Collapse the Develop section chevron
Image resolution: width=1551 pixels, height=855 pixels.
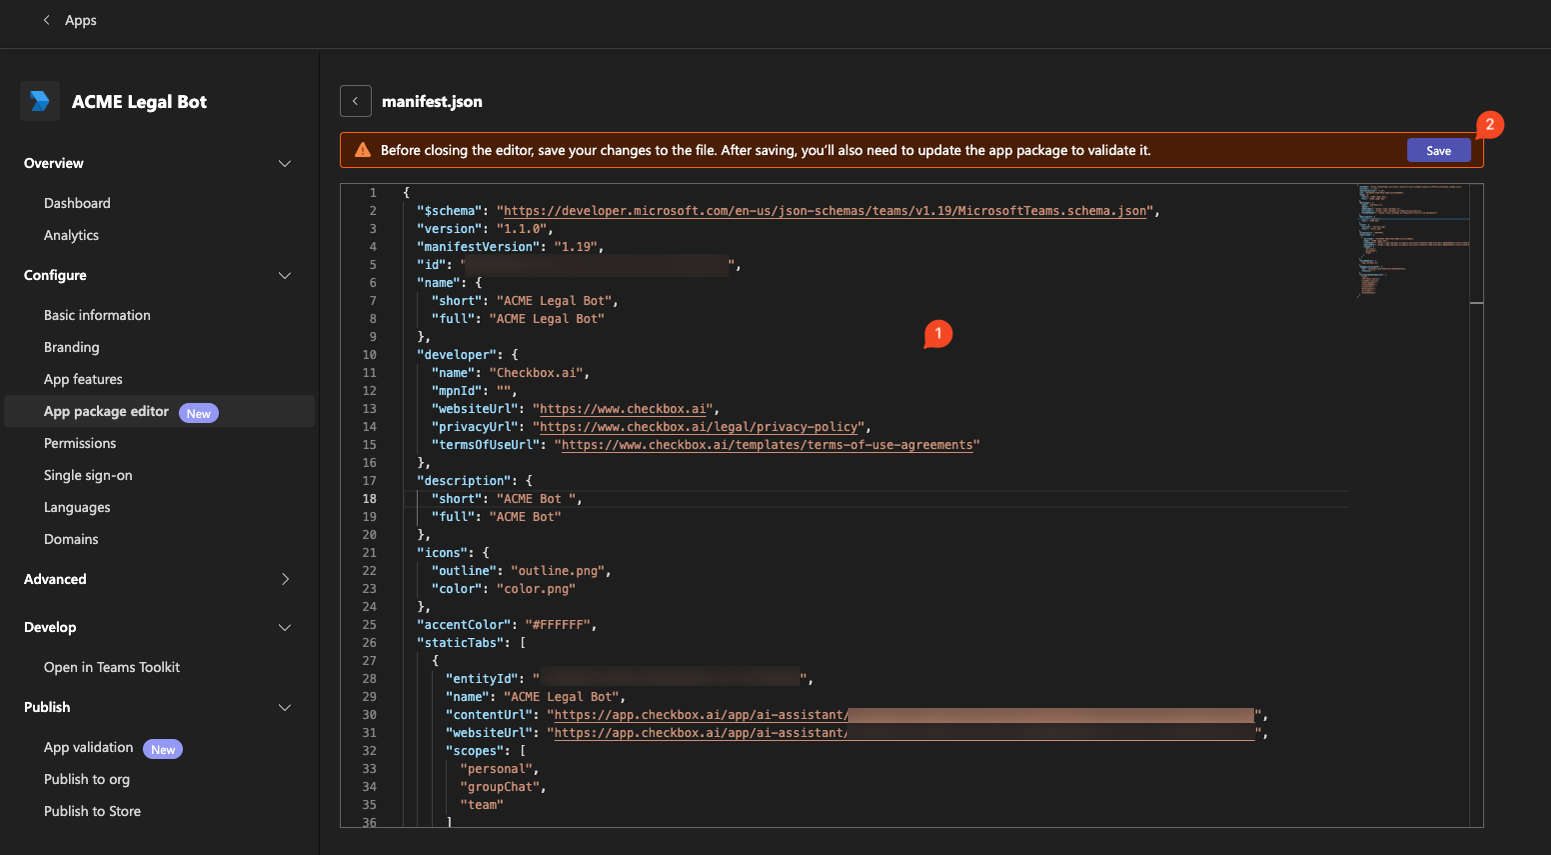tap(285, 627)
